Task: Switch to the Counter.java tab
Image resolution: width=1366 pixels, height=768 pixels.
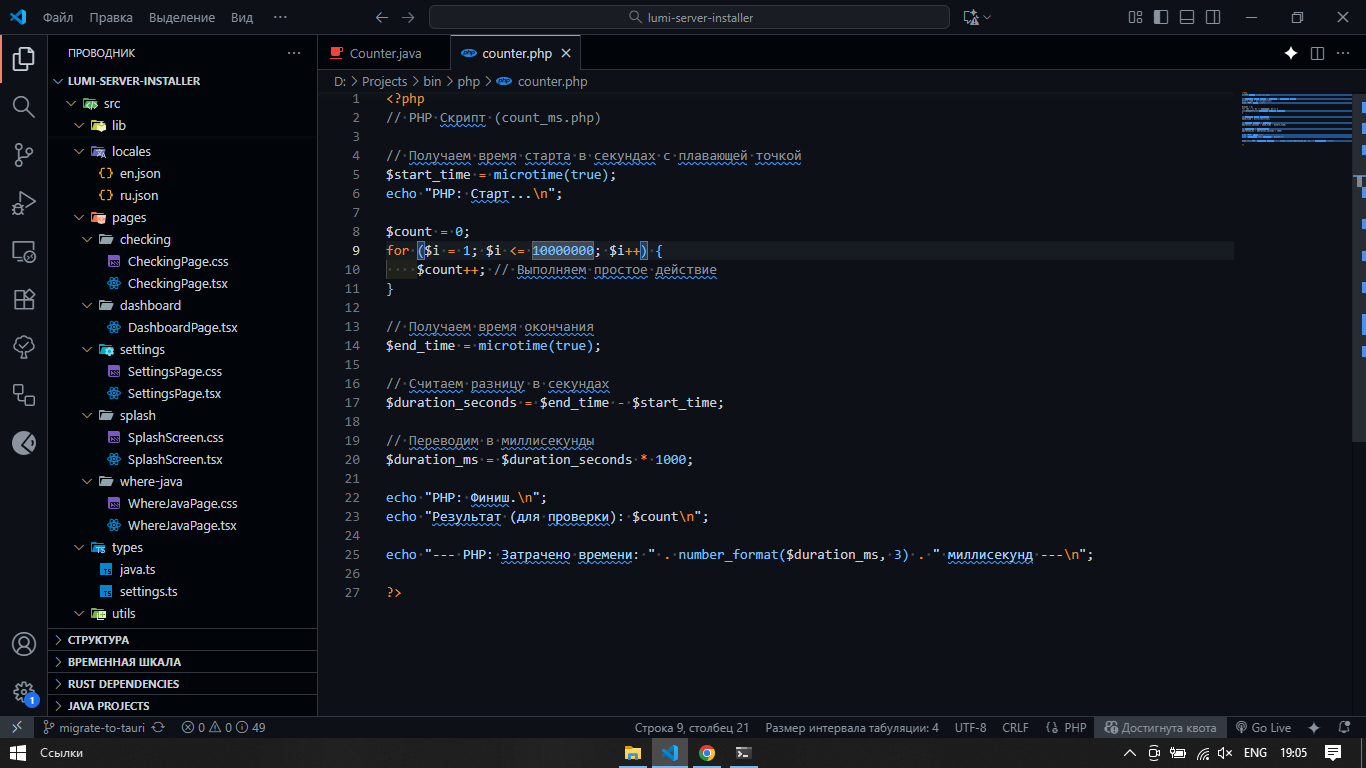Action: coord(385,53)
